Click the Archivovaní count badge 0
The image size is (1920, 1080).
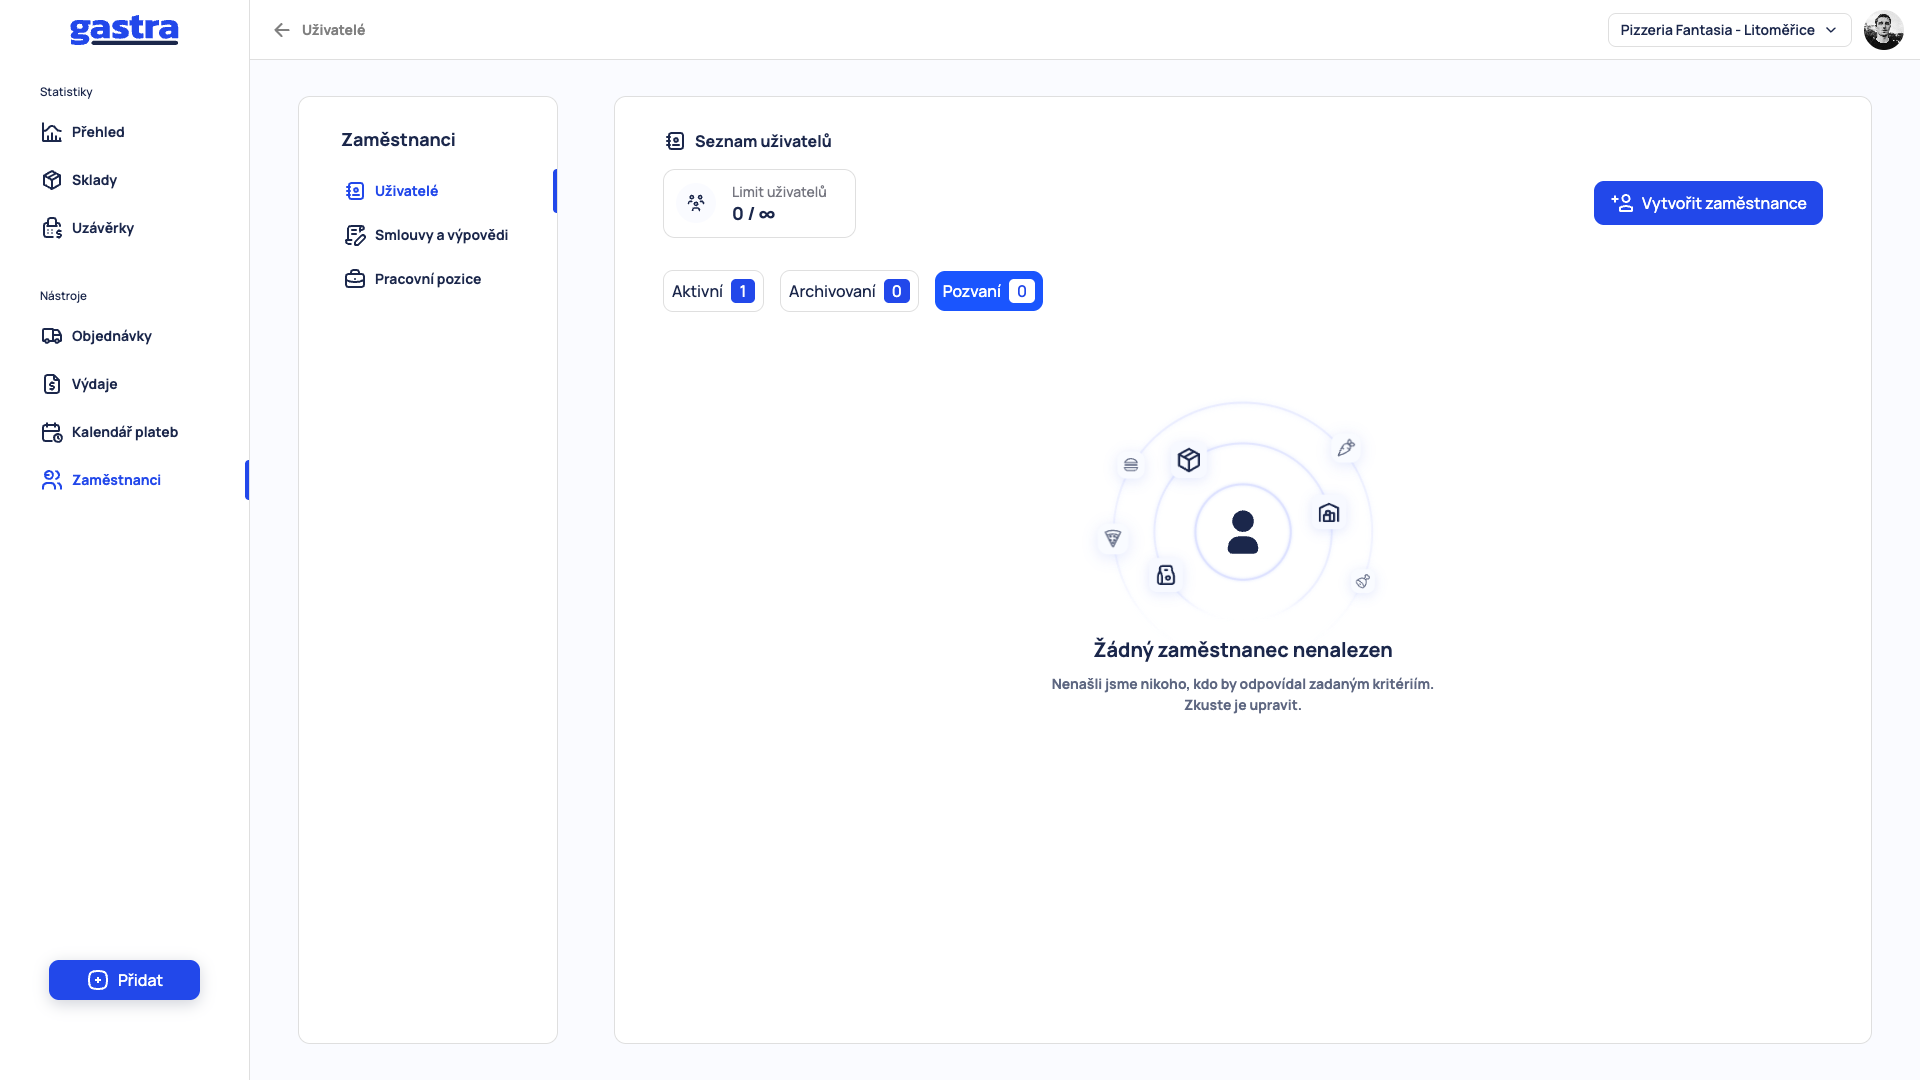(x=897, y=291)
